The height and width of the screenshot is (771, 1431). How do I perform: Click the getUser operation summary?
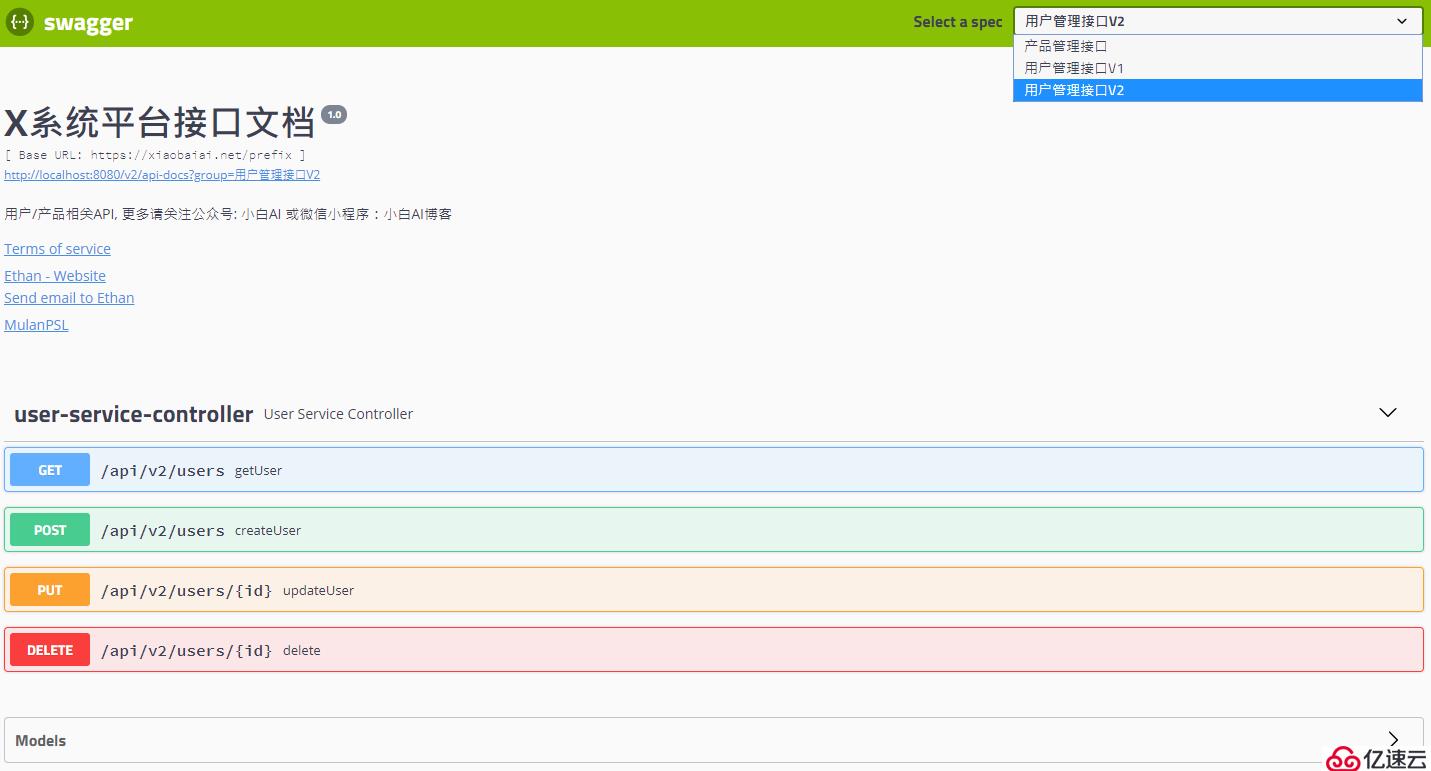[258, 471]
